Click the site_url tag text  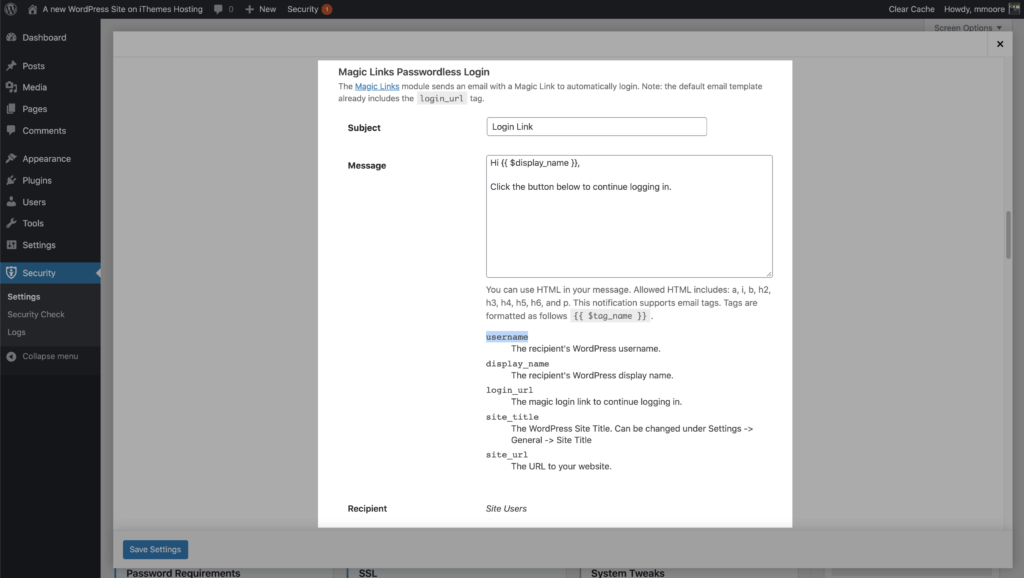tap(507, 455)
